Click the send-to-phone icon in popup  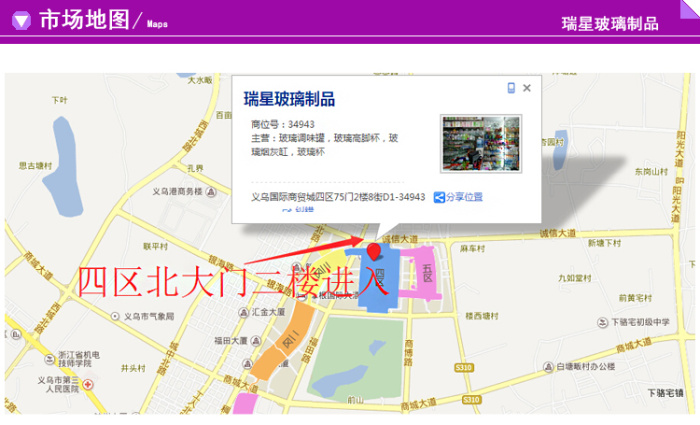[511, 88]
